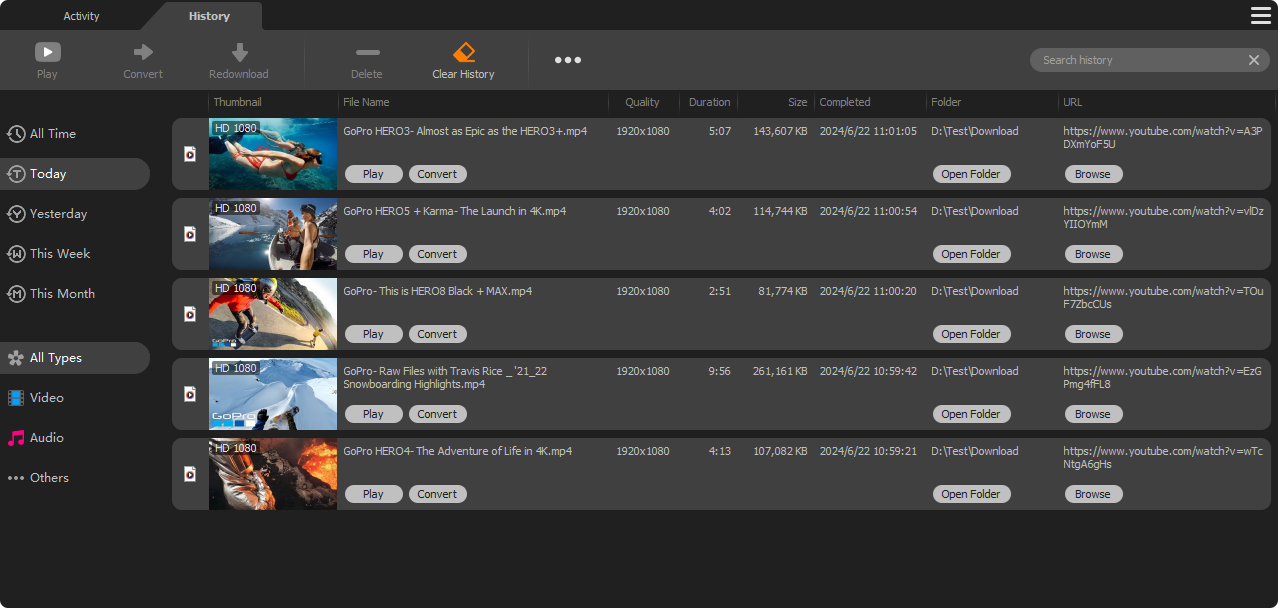Select the size value '261,161 KB'

780,372
